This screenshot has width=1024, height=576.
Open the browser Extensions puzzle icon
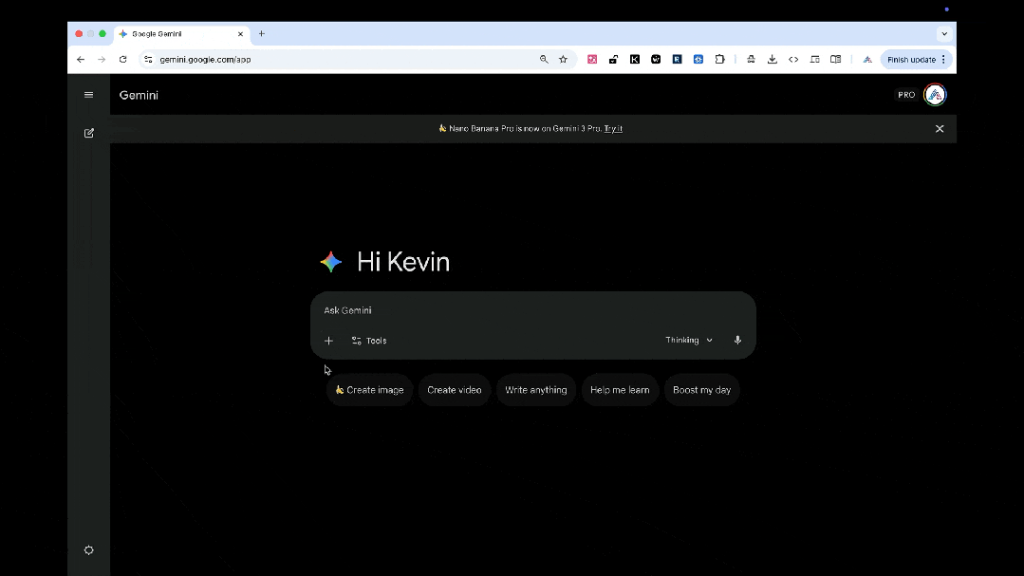pos(719,60)
